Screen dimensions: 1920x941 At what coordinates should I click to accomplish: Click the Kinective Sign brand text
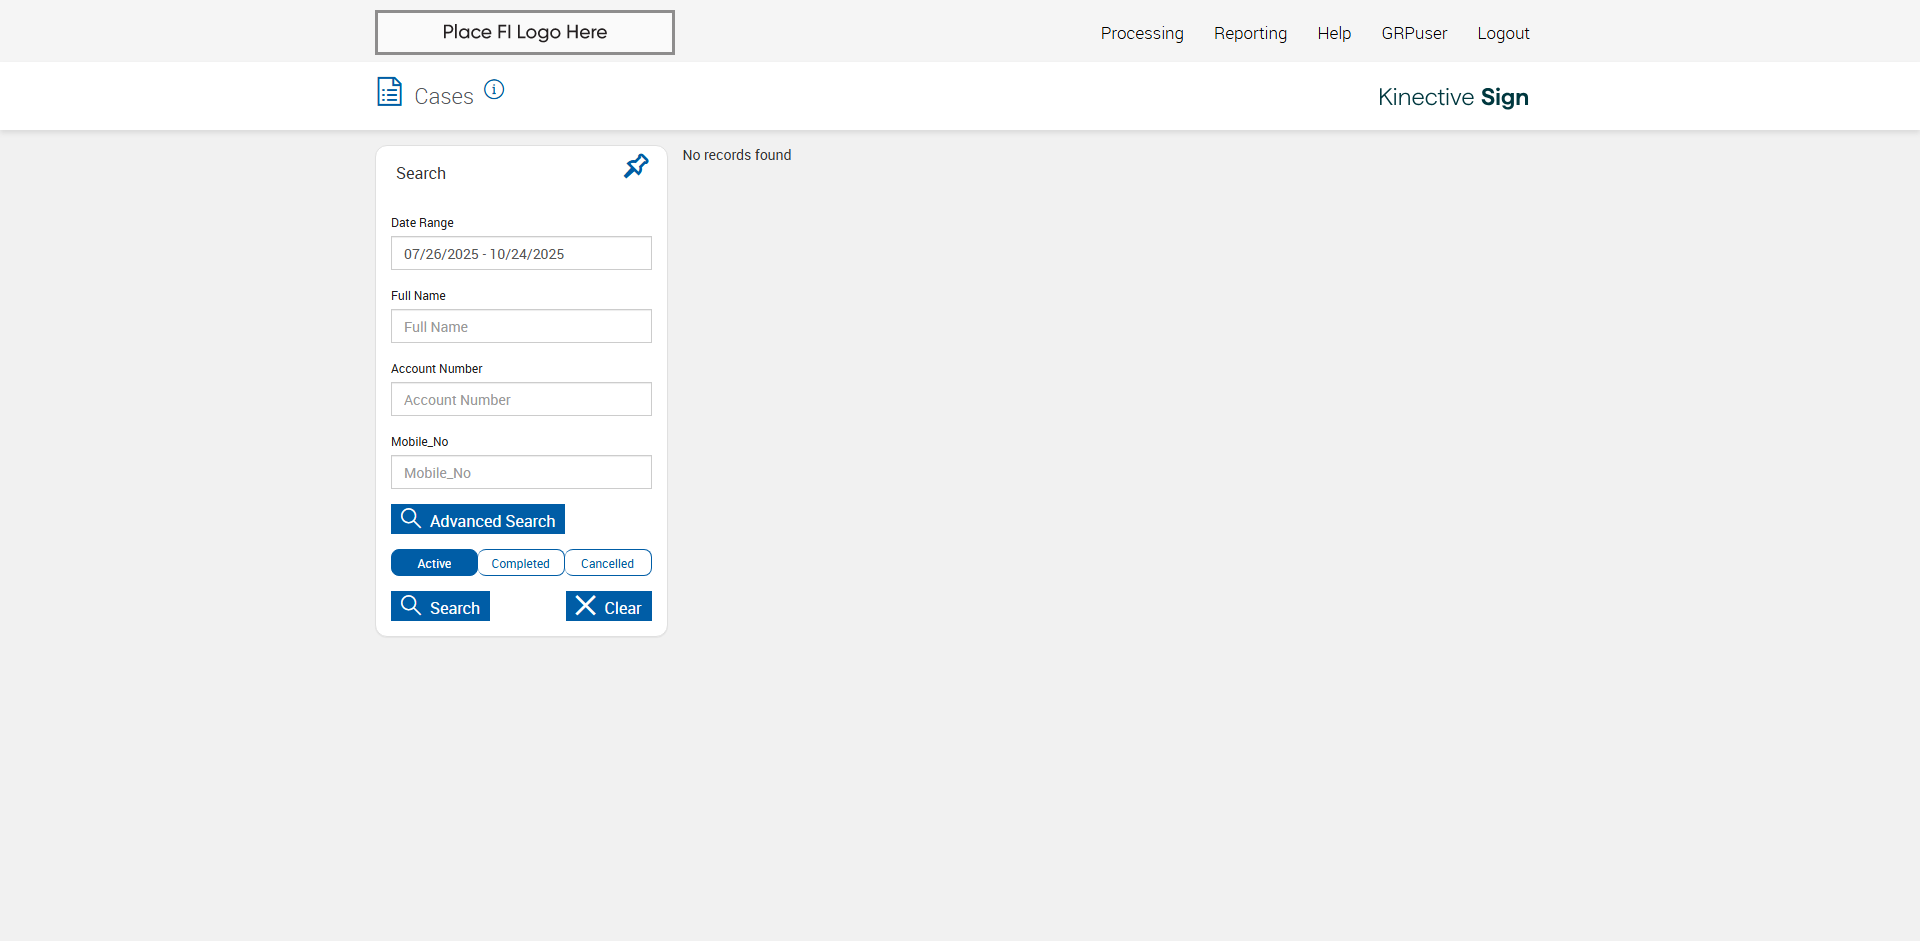[1453, 97]
